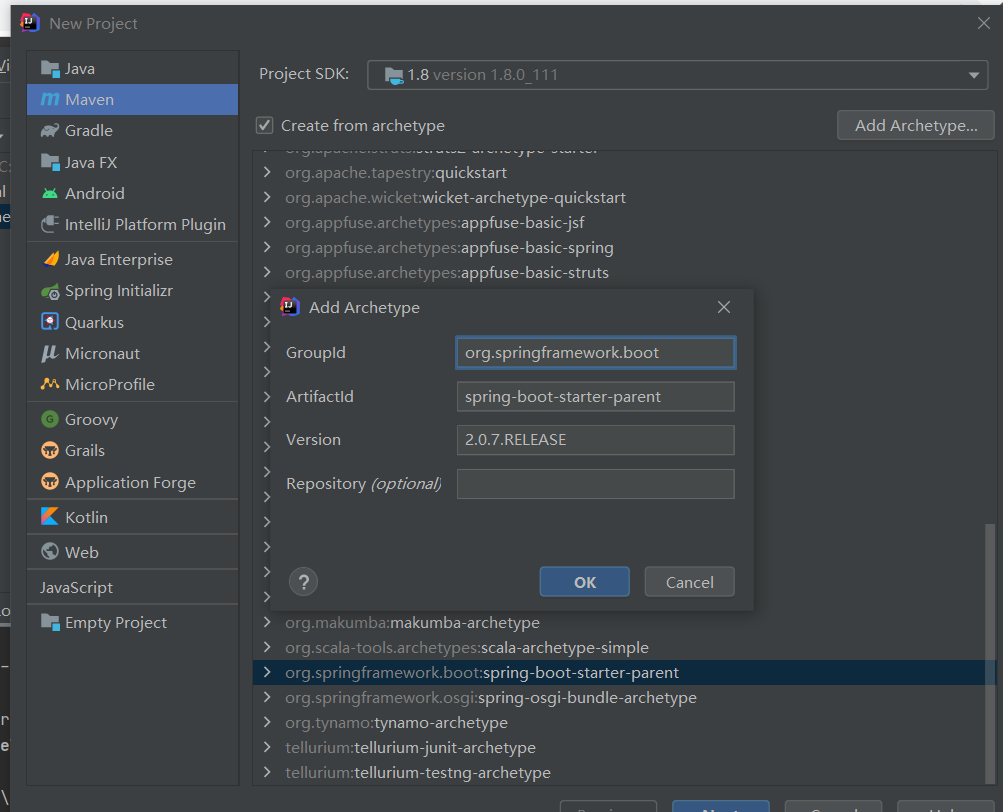Click the MicroProfile icon
The image size is (1003, 812).
(x=50, y=384)
